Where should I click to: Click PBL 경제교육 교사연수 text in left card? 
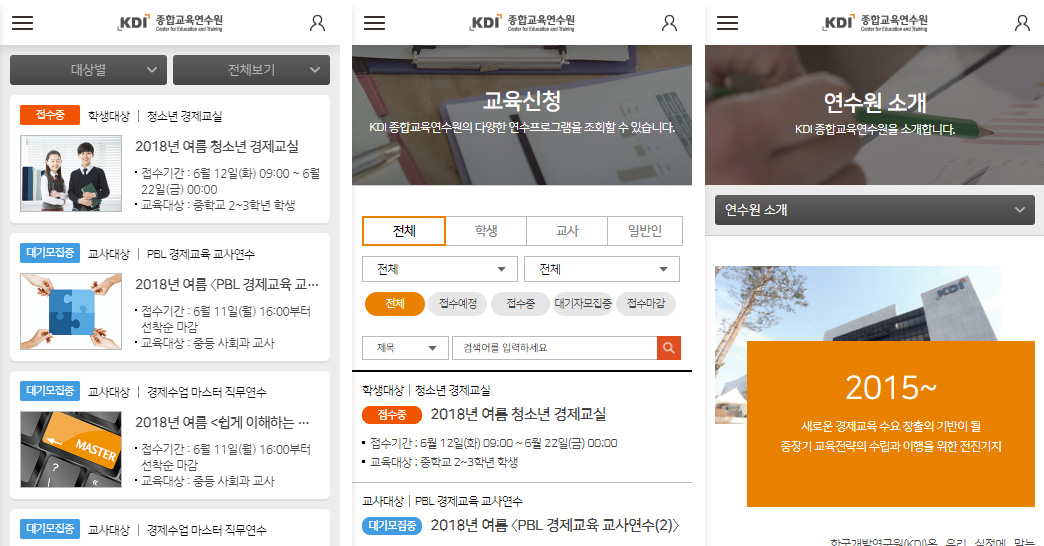(x=200, y=254)
